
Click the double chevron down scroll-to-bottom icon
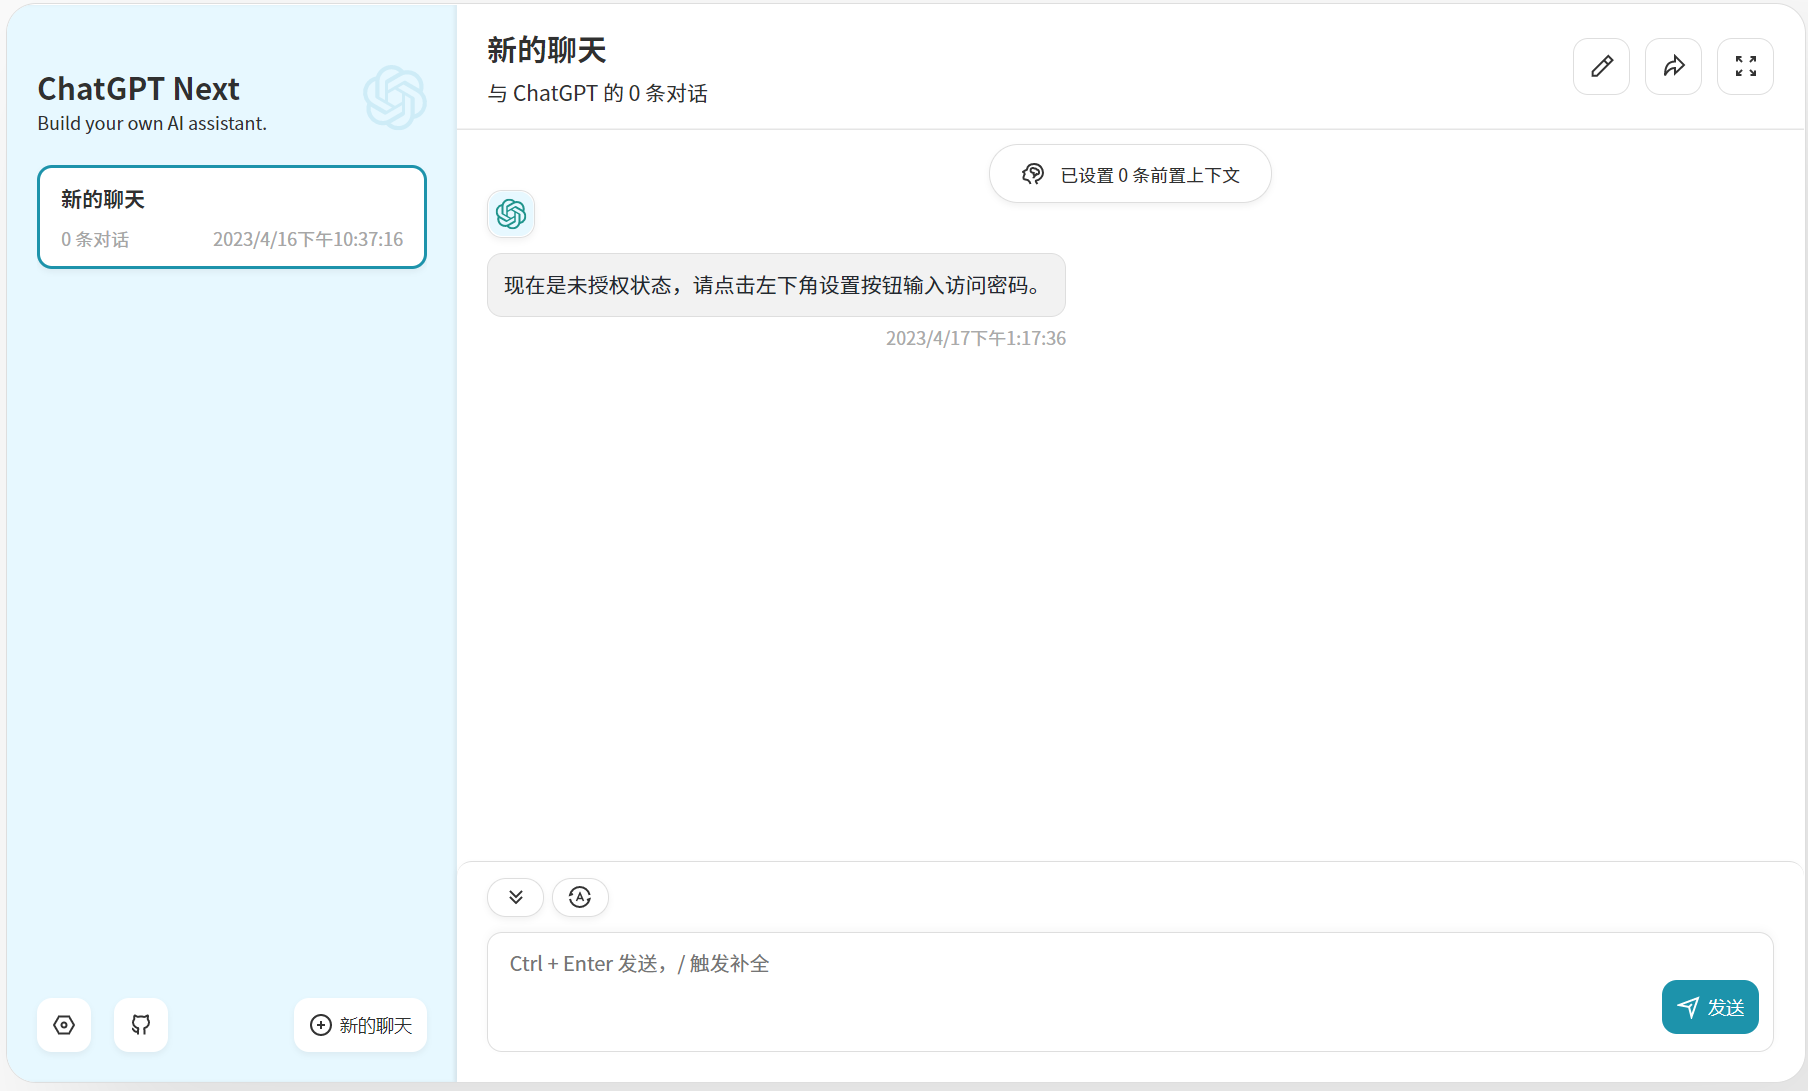click(x=515, y=897)
